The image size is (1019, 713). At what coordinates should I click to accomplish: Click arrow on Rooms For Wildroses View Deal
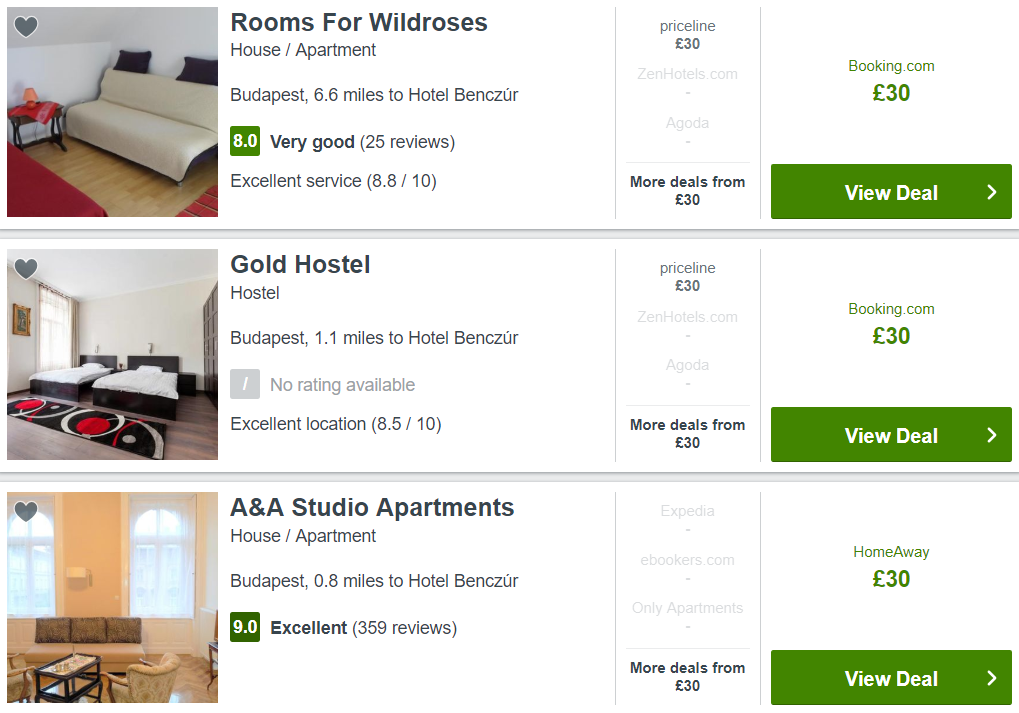991,192
